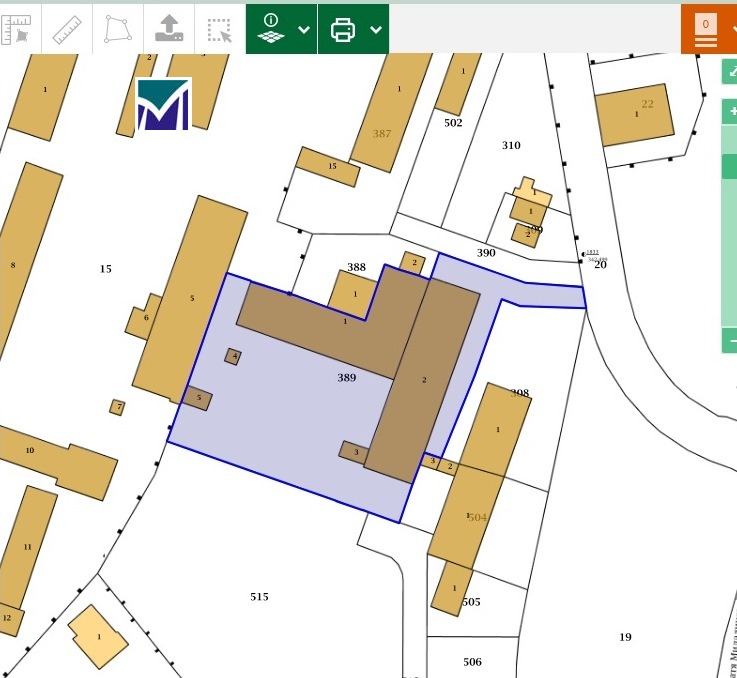Click the full extent map button

(731, 72)
